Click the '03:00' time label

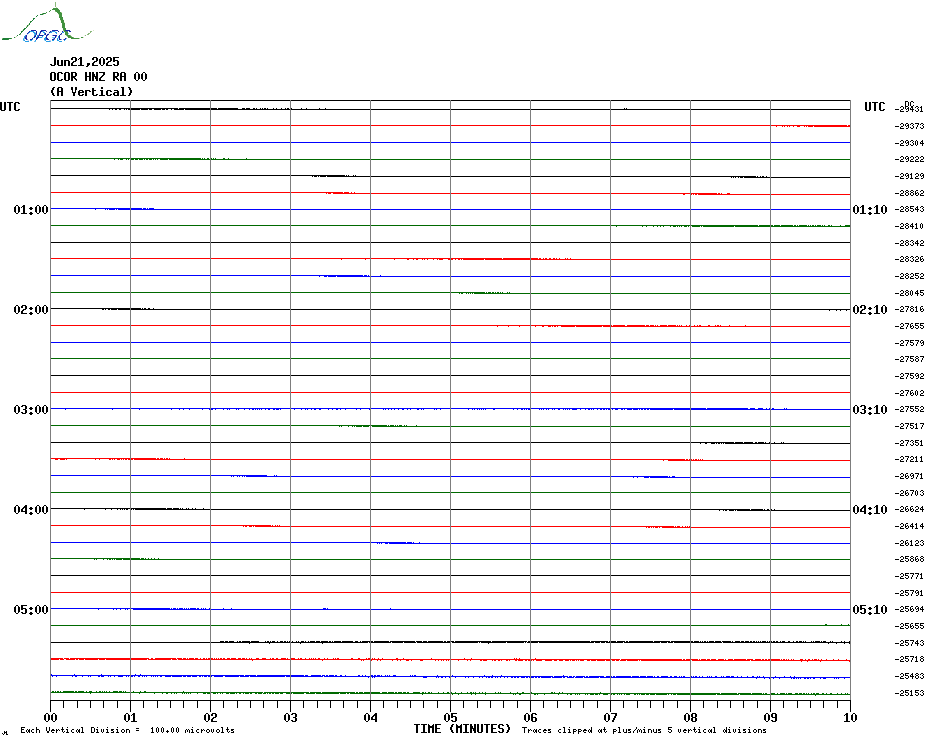31,409
